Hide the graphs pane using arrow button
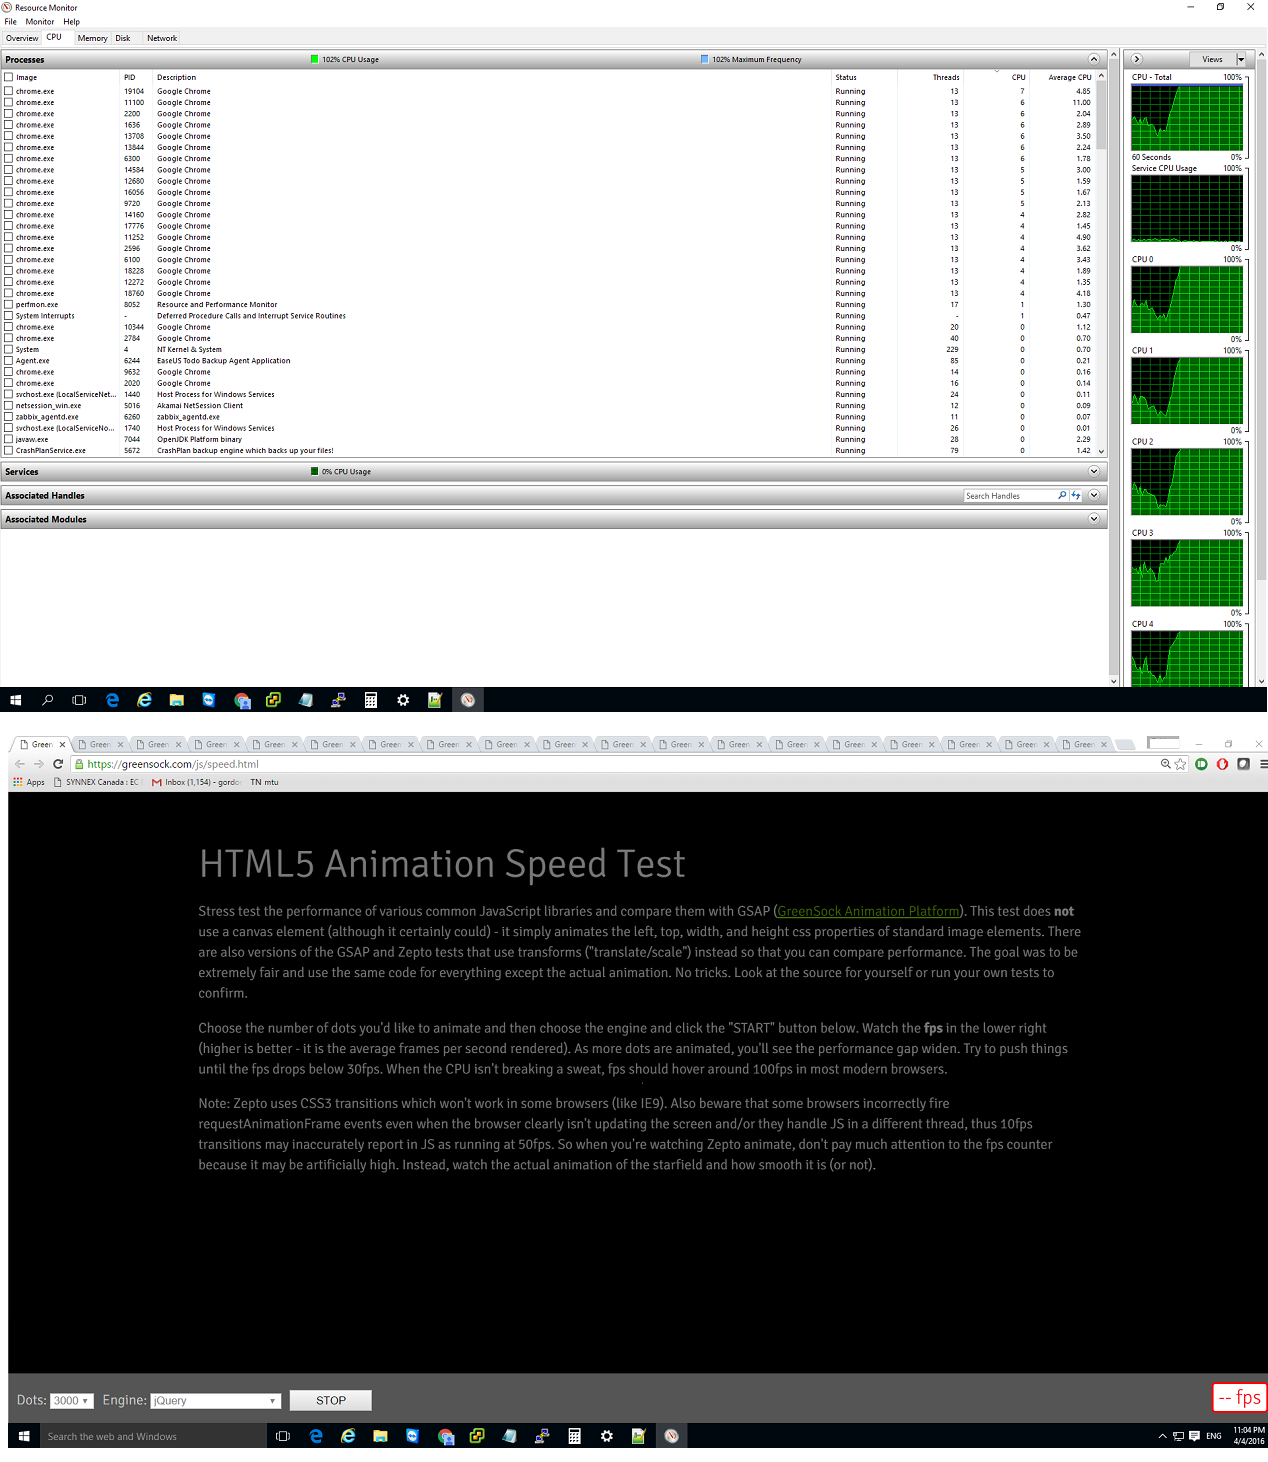The height and width of the screenshot is (1462, 1268). tap(1137, 59)
